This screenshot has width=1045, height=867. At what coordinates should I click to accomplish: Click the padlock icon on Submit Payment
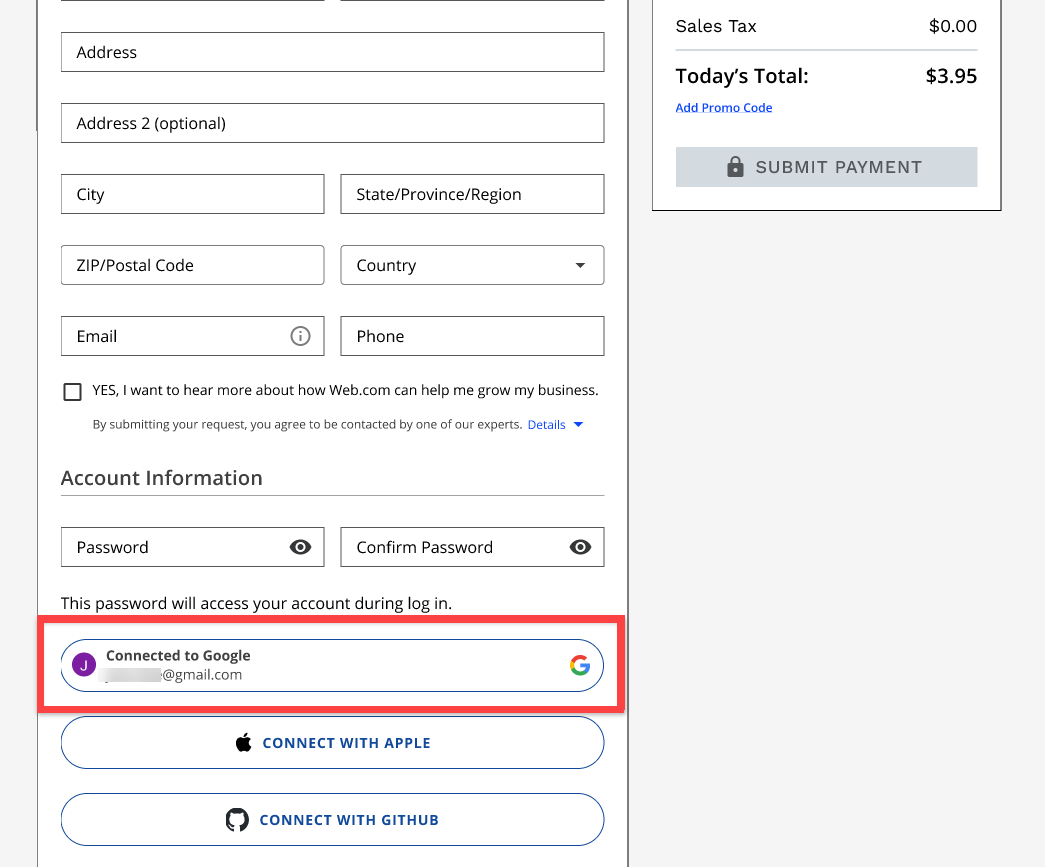pos(735,166)
